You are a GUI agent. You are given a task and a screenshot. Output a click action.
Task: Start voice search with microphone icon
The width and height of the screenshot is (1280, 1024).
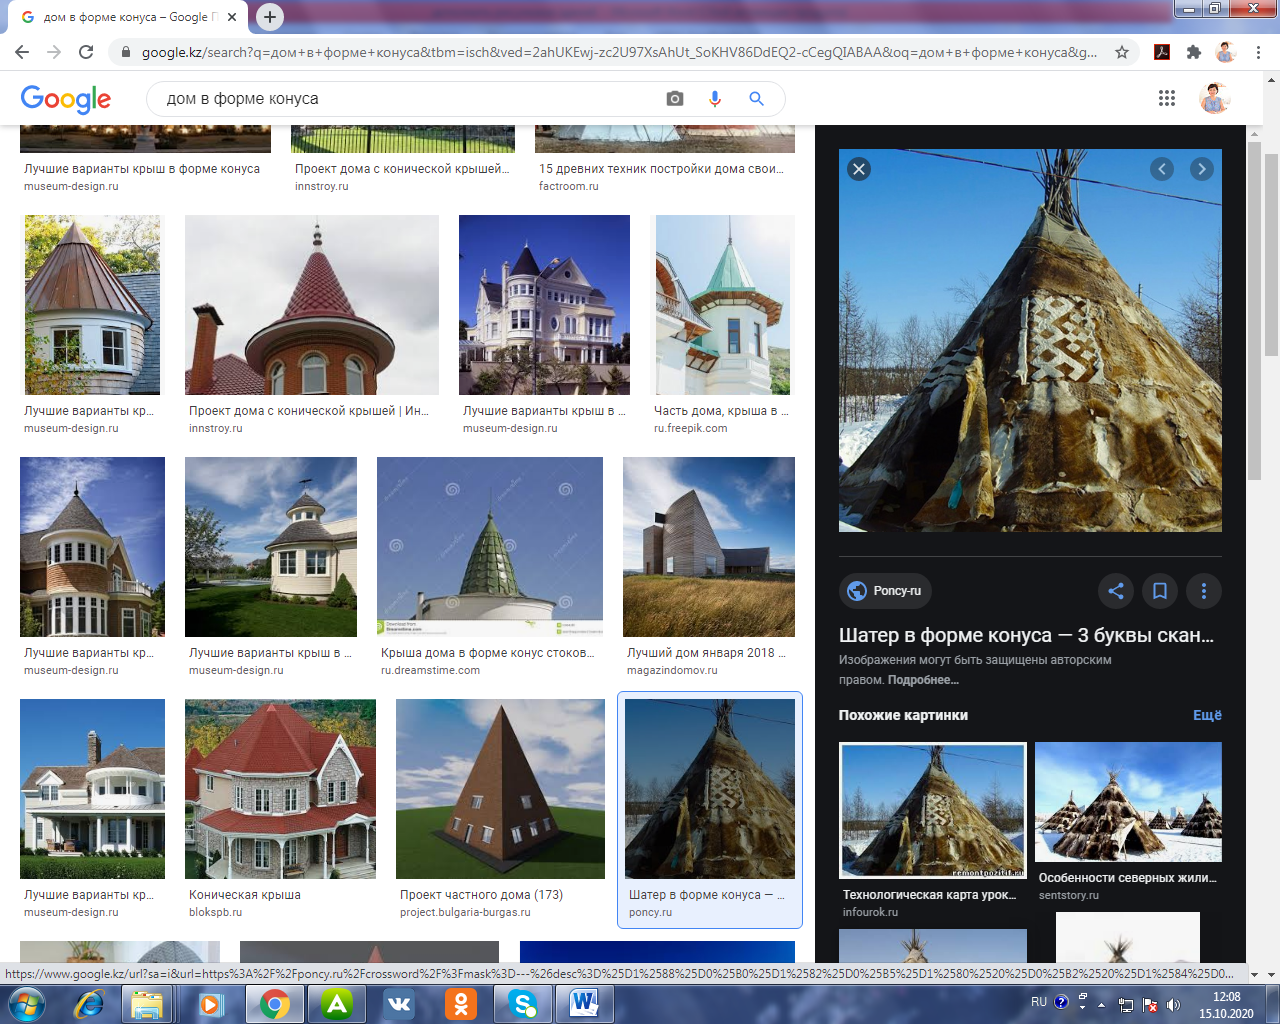(x=715, y=99)
